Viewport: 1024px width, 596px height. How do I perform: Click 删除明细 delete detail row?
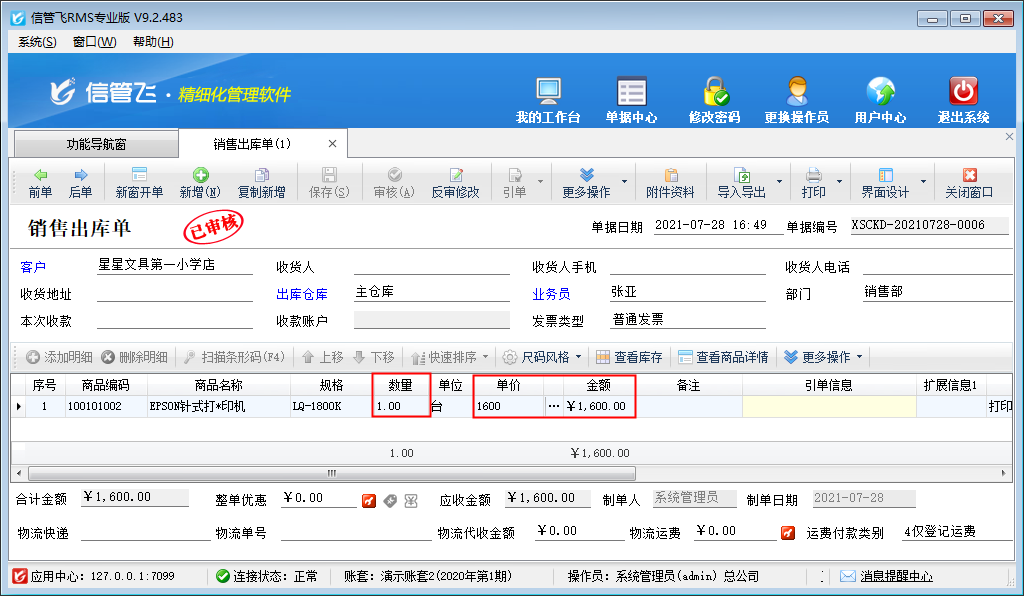(x=135, y=357)
